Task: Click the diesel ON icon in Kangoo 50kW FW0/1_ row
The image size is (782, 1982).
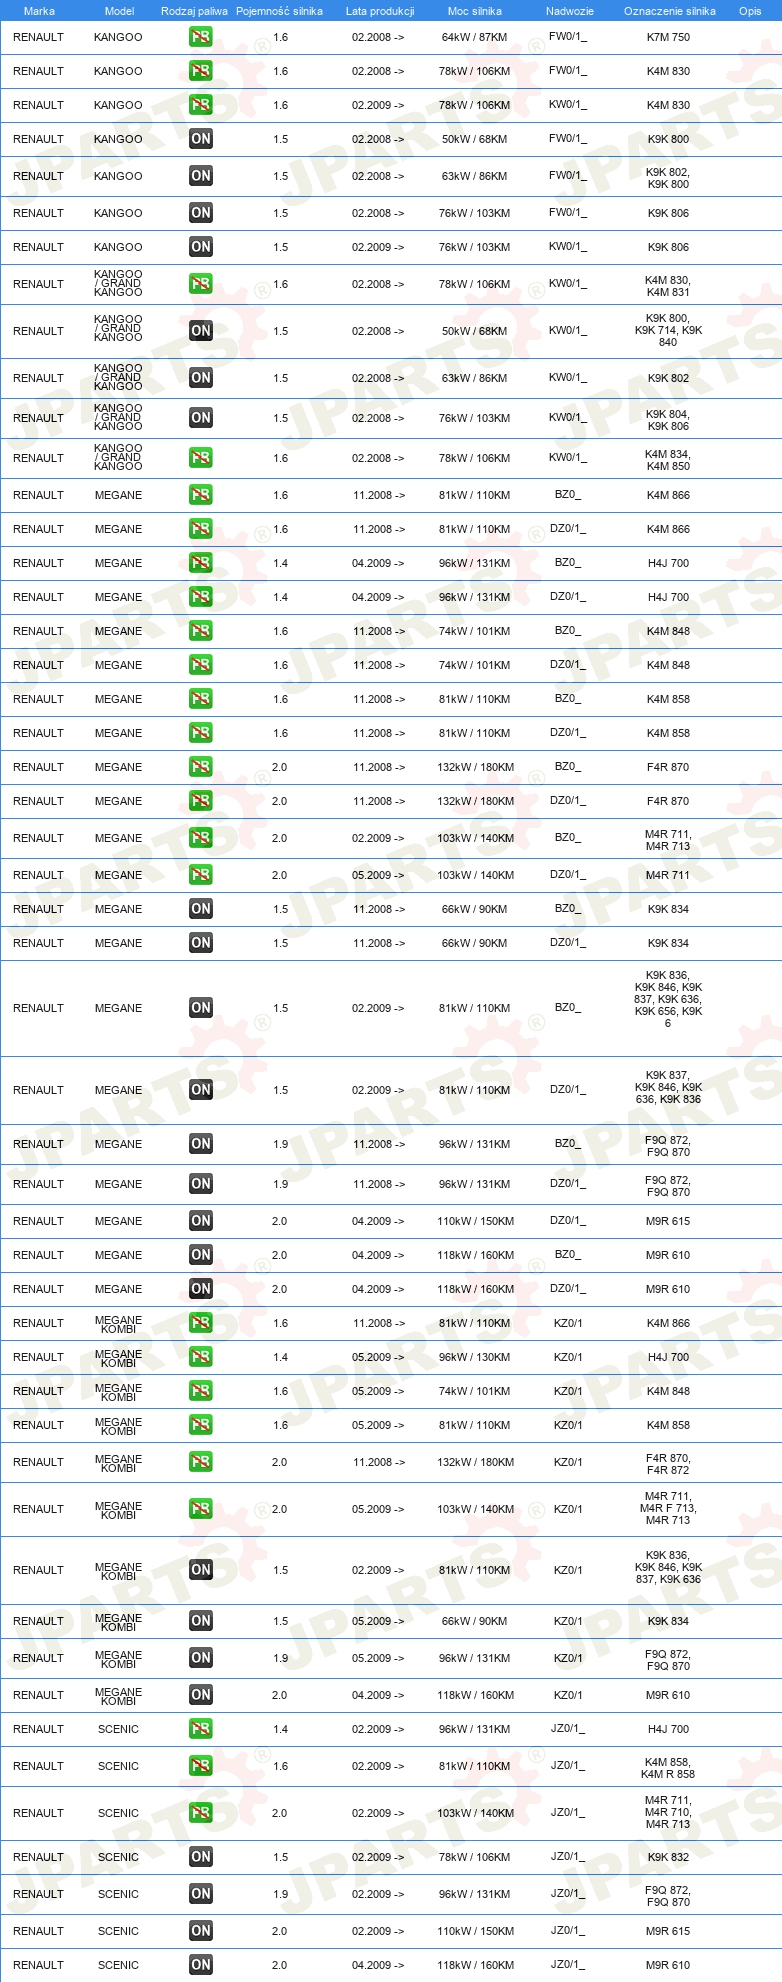Action: [x=201, y=139]
